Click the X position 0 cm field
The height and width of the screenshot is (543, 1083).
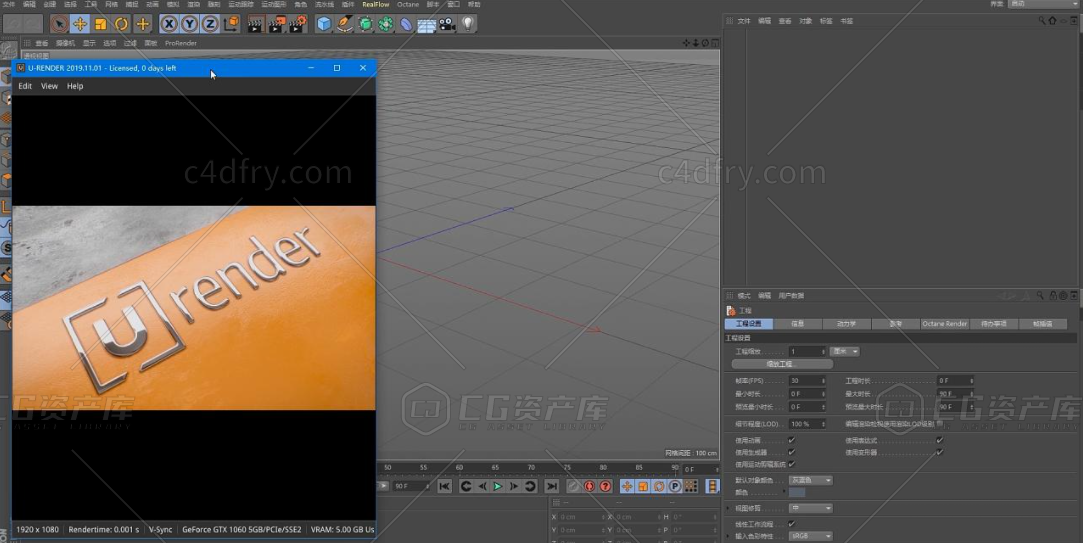point(580,517)
